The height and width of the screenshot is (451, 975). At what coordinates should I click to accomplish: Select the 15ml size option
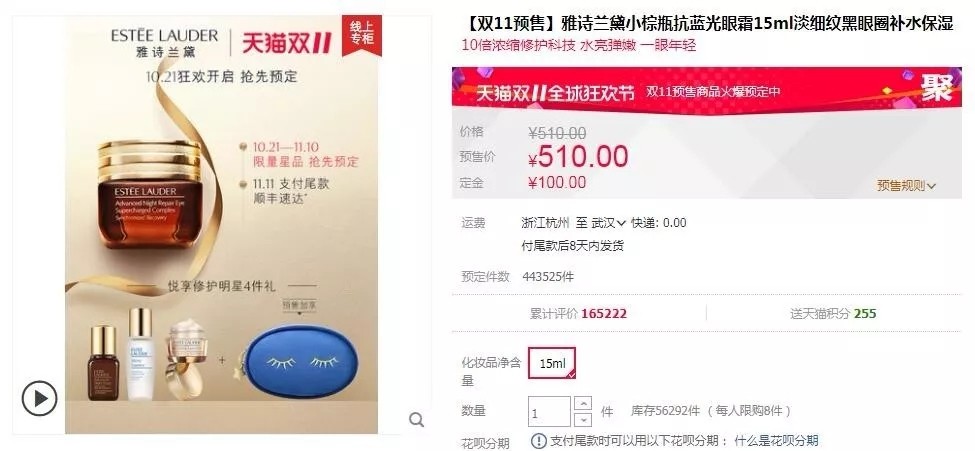point(552,363)
